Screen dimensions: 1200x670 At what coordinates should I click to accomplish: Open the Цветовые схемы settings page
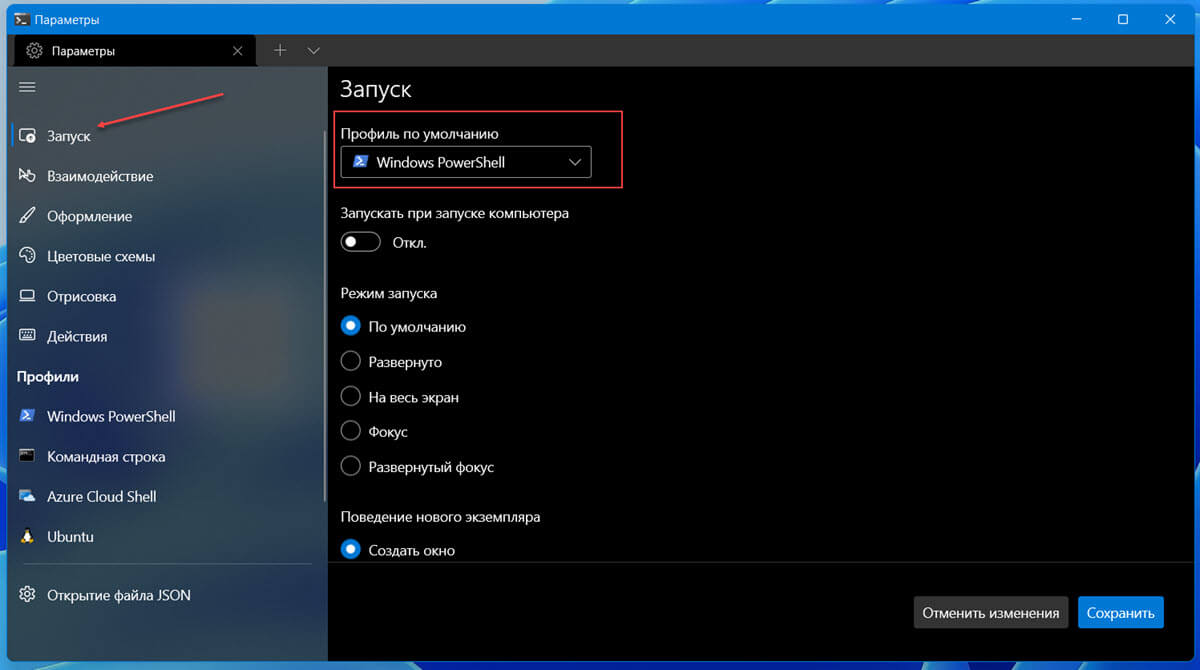(168, 256)
